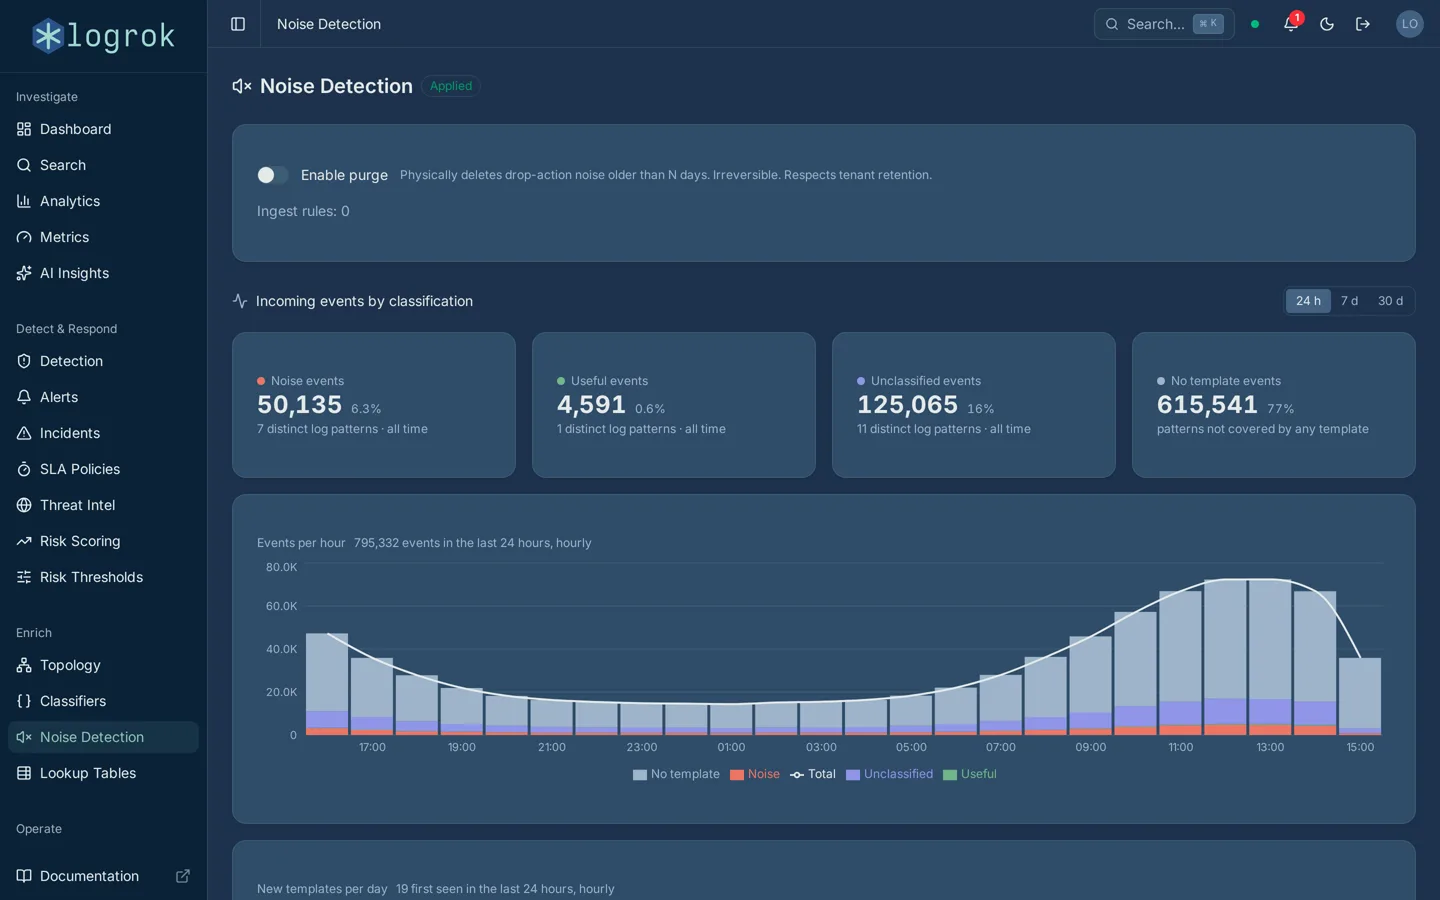Click the Threat Intel globe icon
The image size is (1440, 900).
pos(24,505)
